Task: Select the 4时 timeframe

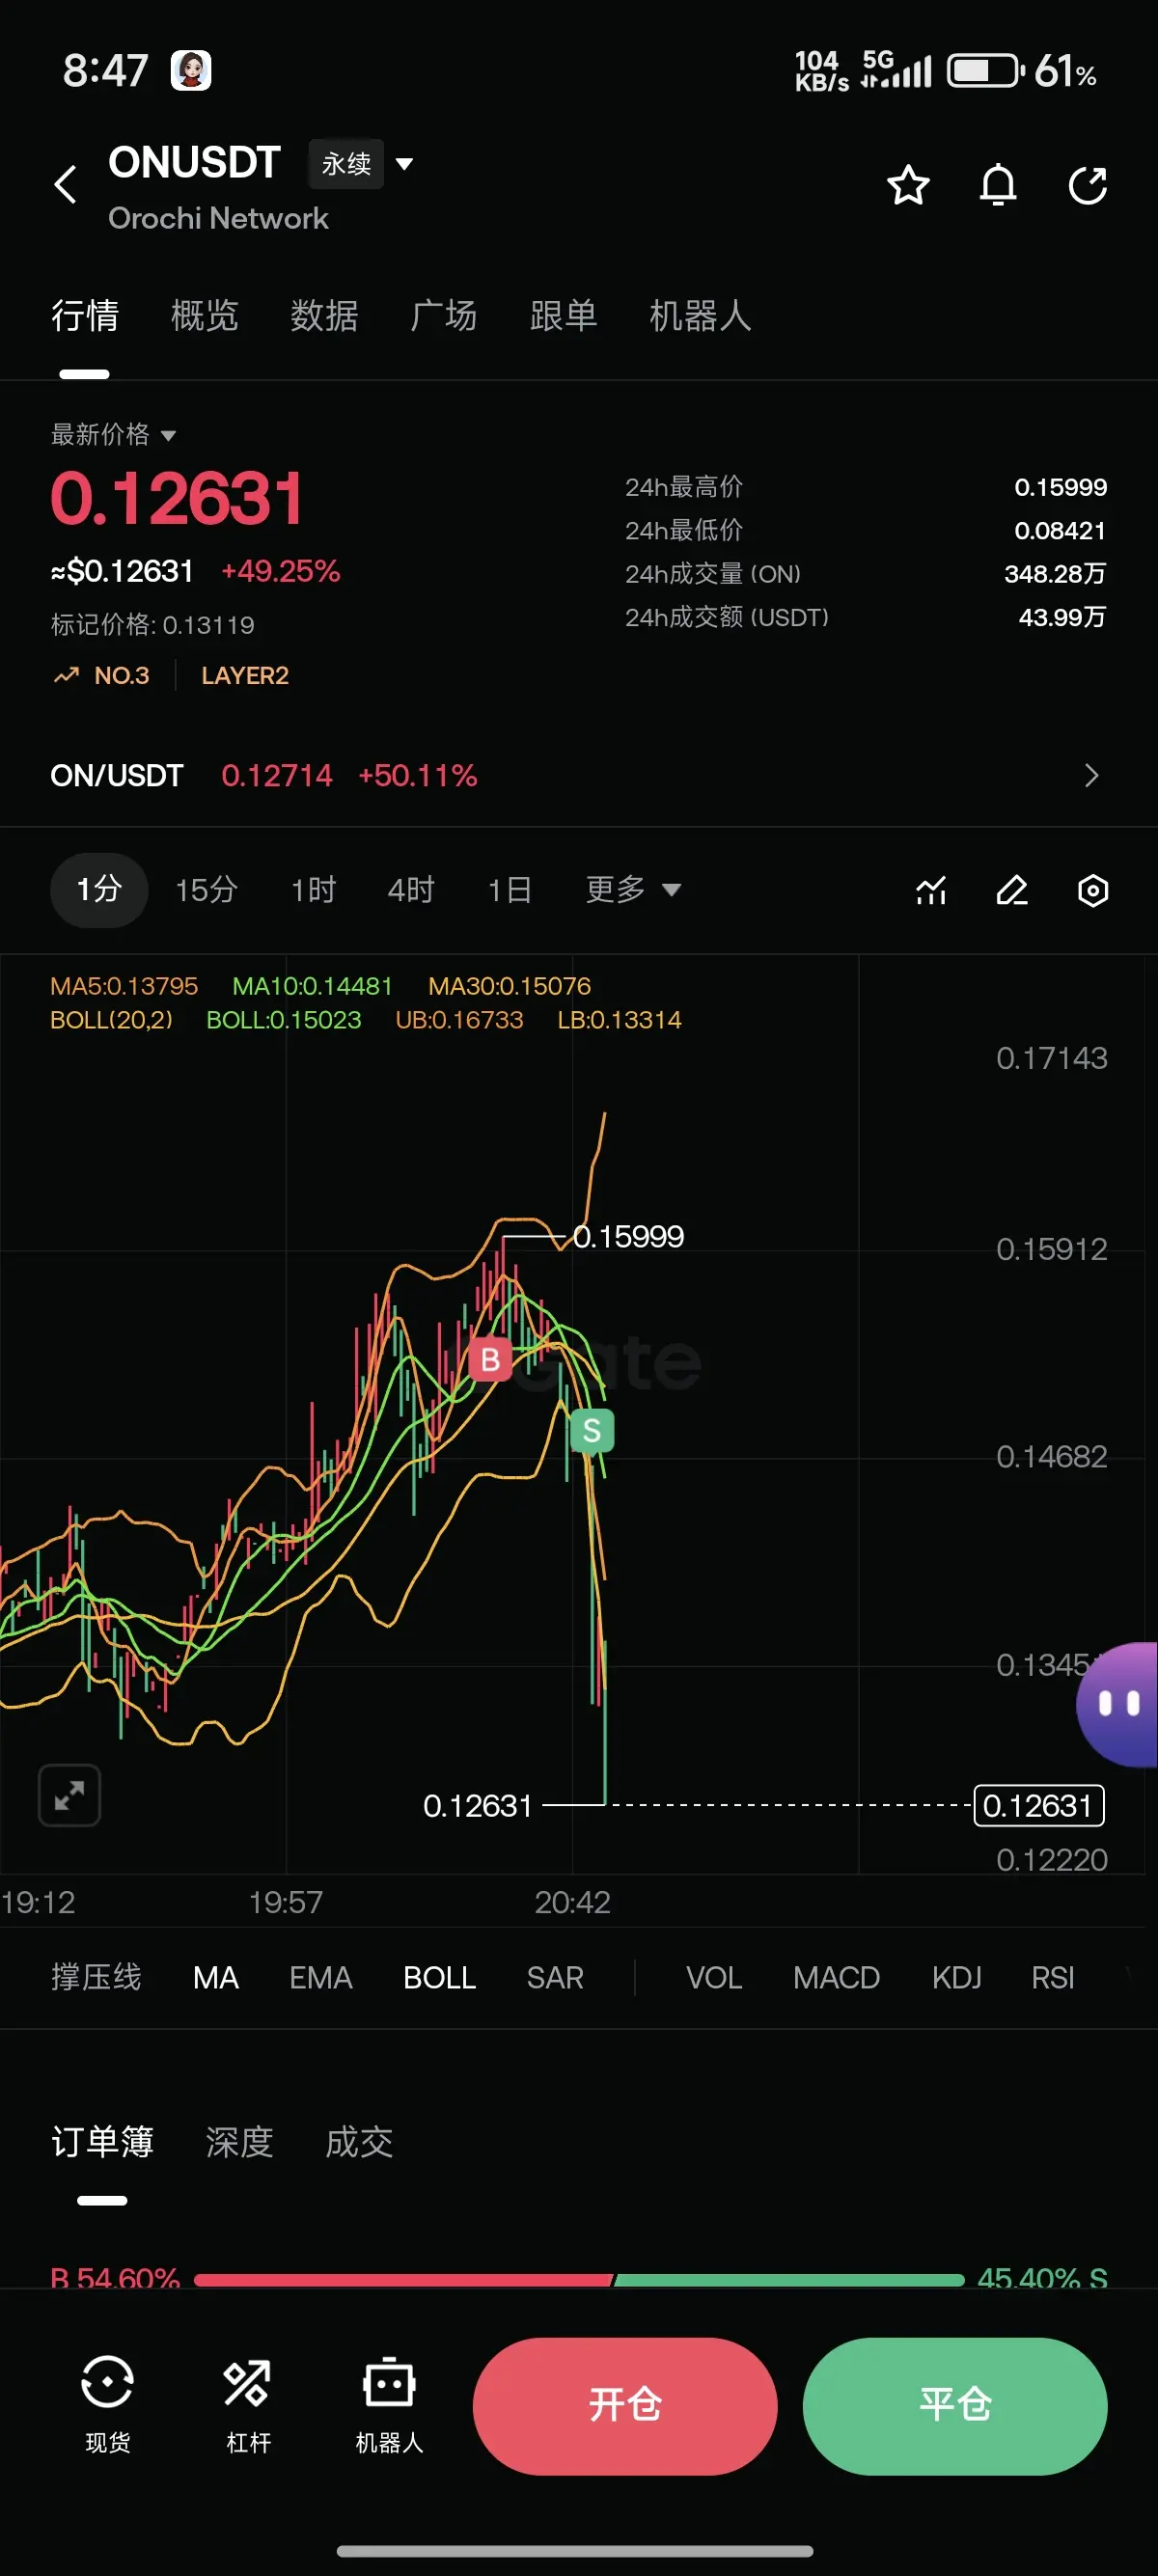Action: [x=411, y=889]
